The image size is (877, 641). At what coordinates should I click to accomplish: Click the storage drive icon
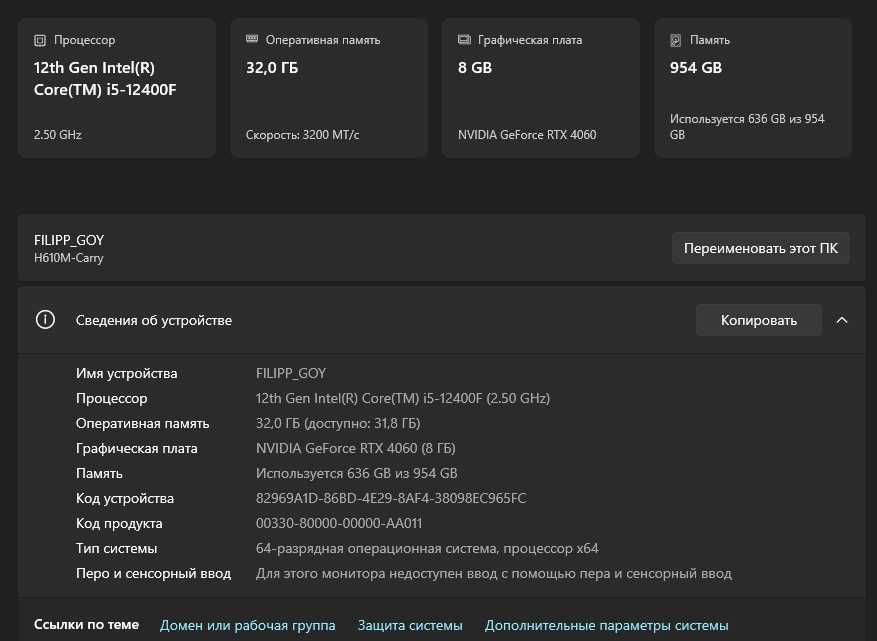[x=676, y=40]
